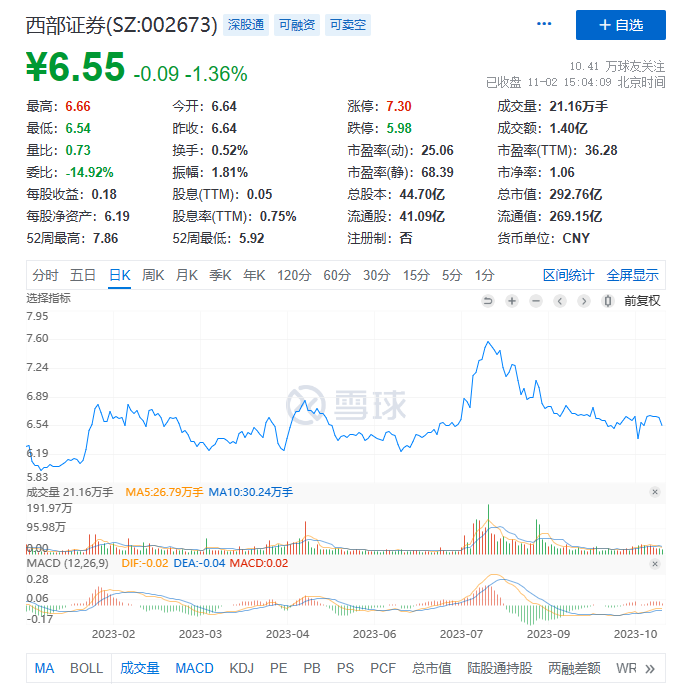Toggle the BOLL indicator
This screenshot has width=688, height=697.
[x=86, y=668]
